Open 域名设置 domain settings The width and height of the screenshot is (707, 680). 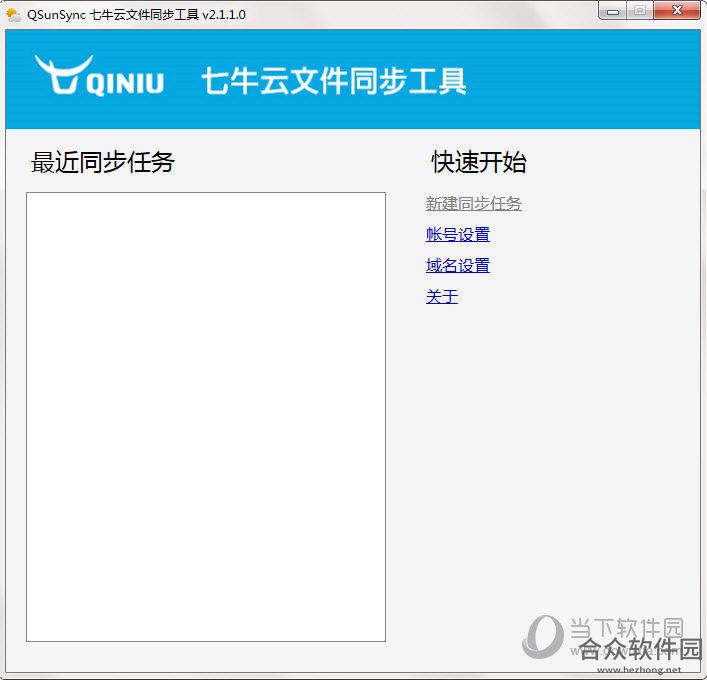pyautogui.click(x=458, y=266)
